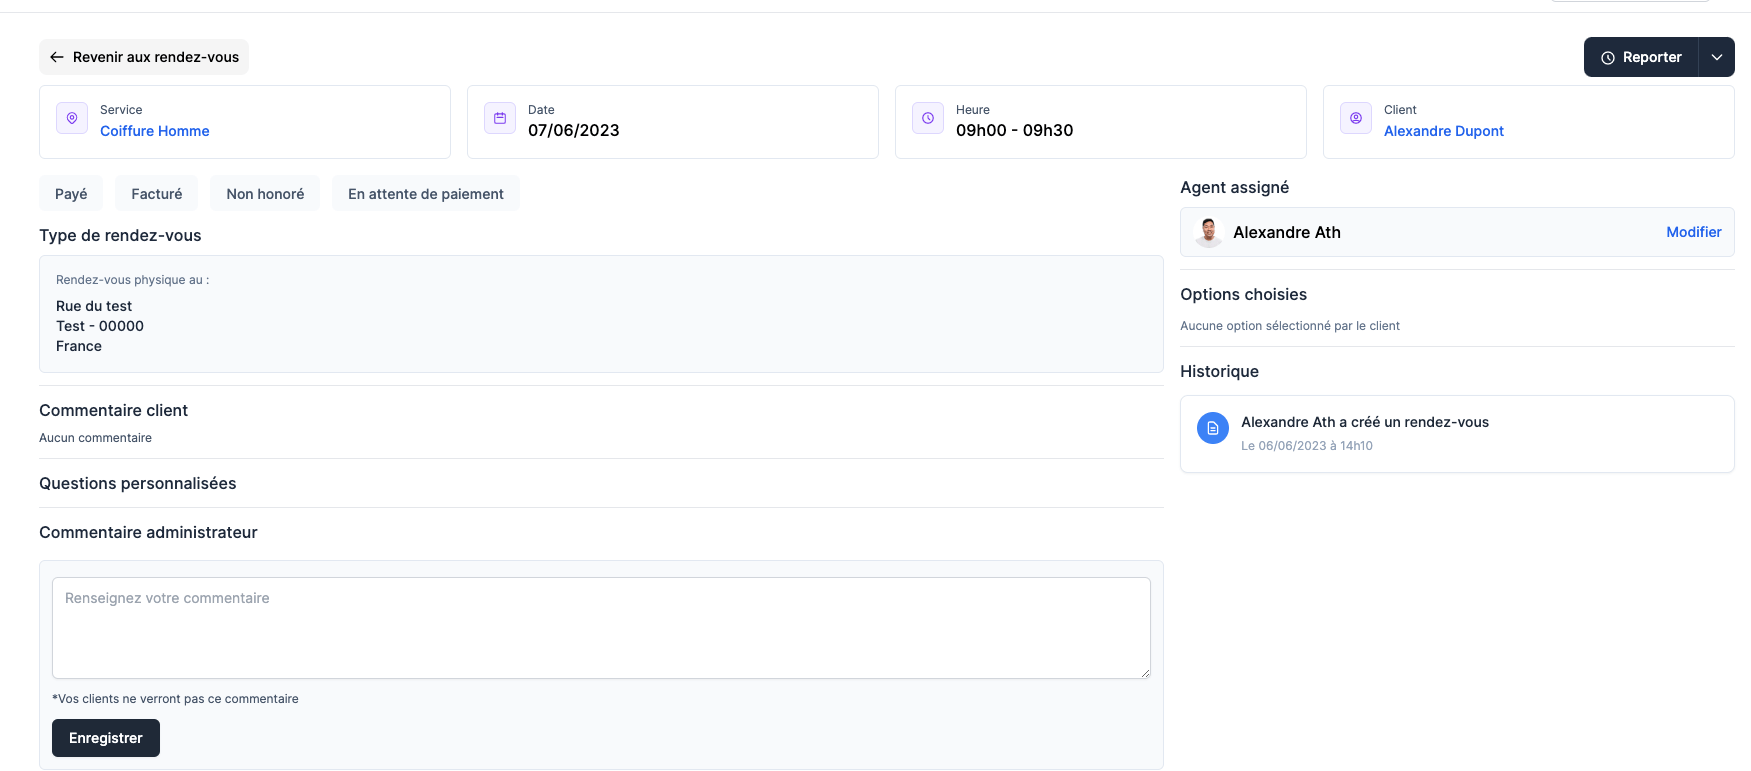The height and width of the screenshot is (771, 1751).
Task: Click Alexandre Ath's avatar photo
Action: [1209, 232]
